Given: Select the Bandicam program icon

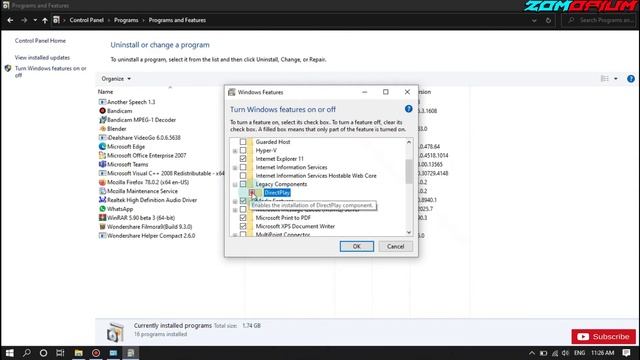Looking at the screenshot, I should coord(102,111).
